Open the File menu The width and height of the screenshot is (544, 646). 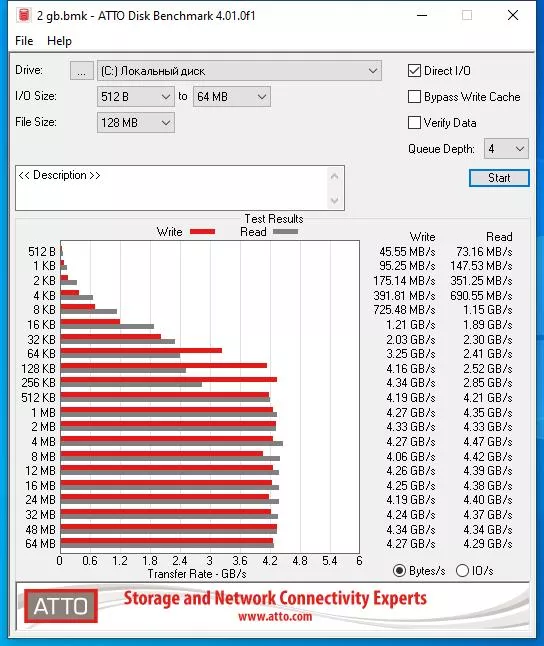pos(24,41)
